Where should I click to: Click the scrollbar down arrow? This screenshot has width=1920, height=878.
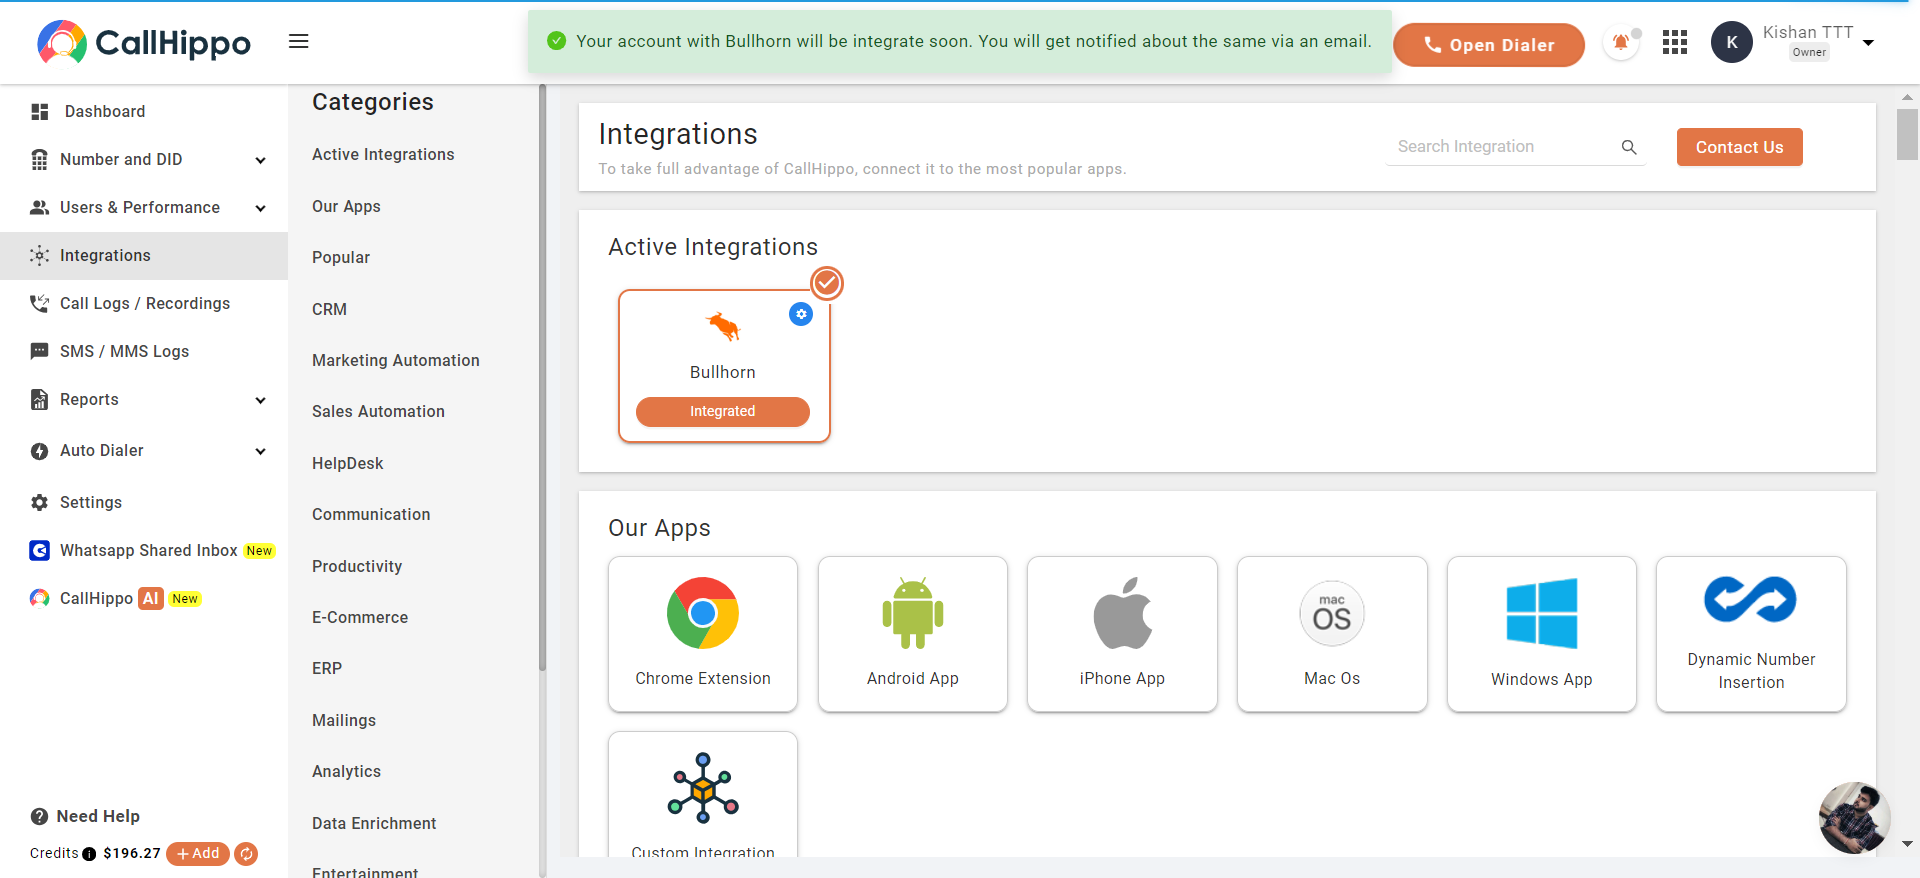click(x=1907, y=844)
